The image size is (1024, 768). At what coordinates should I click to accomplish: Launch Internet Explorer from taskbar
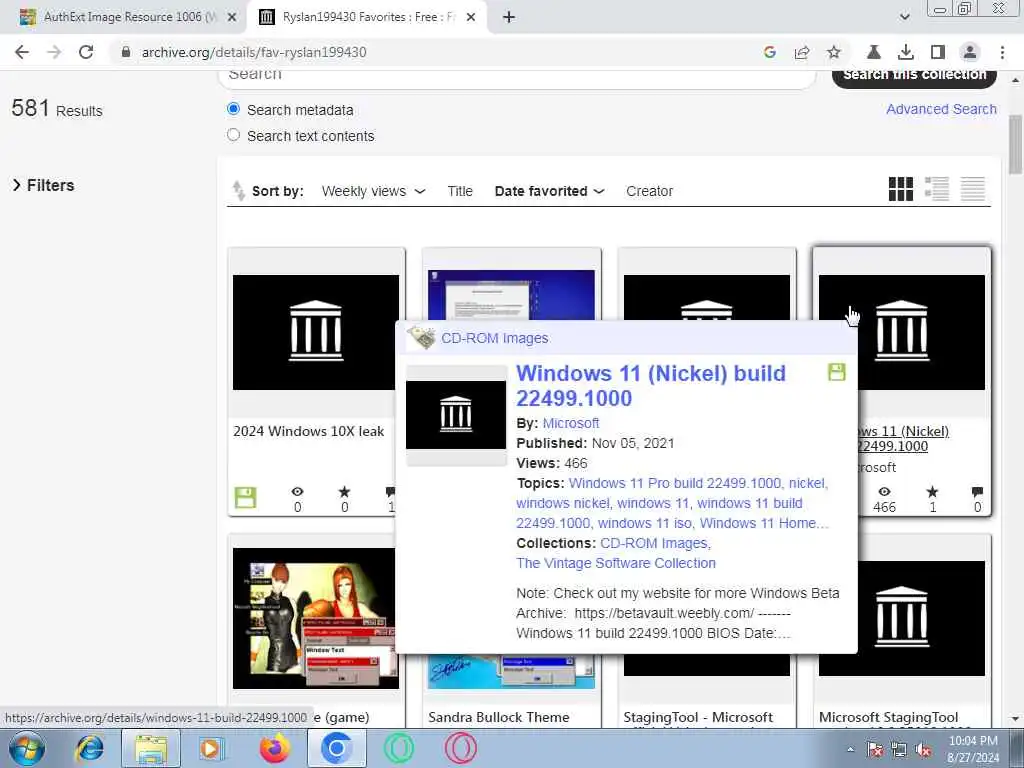(90, 748)
